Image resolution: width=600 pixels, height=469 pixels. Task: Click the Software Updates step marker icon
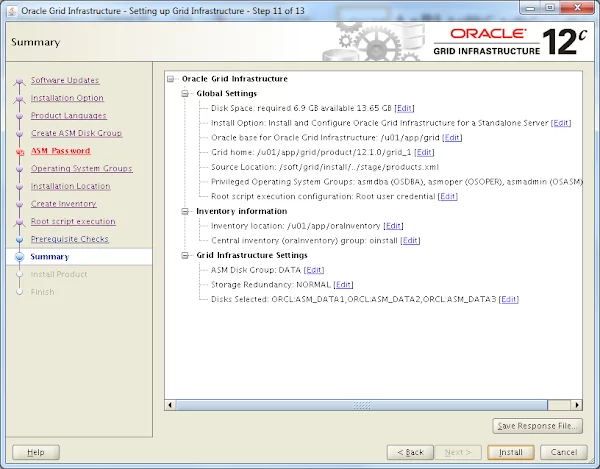point(20,81)
